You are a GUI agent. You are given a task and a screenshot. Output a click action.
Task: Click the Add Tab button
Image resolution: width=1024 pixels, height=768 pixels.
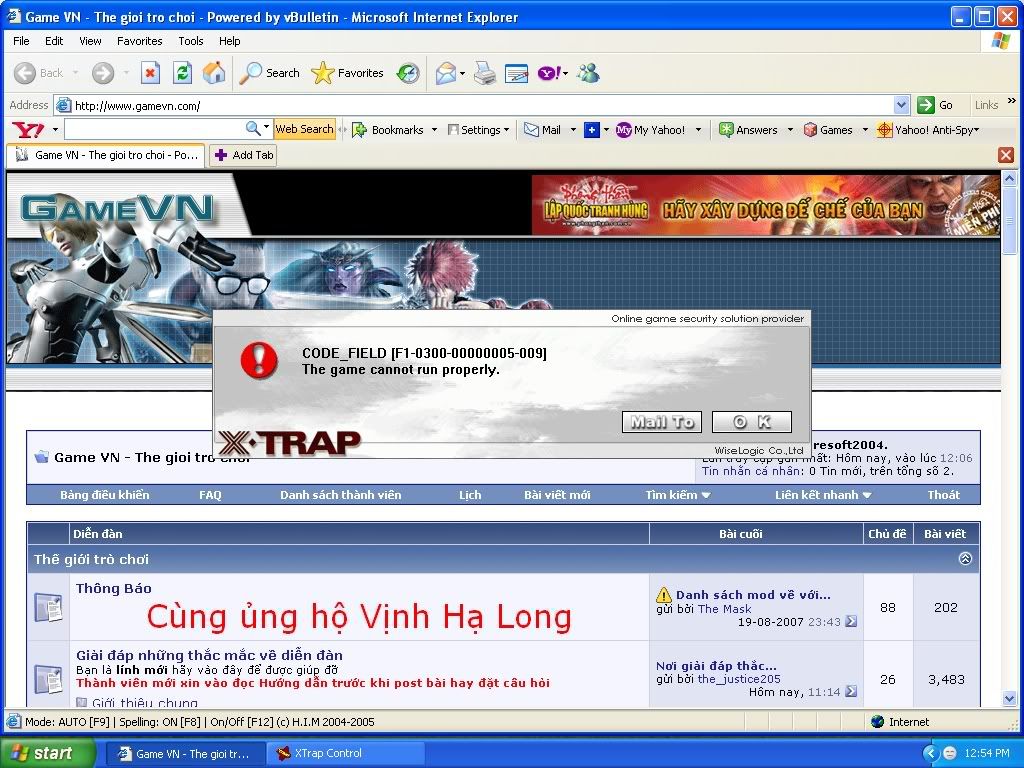(244, 155)
